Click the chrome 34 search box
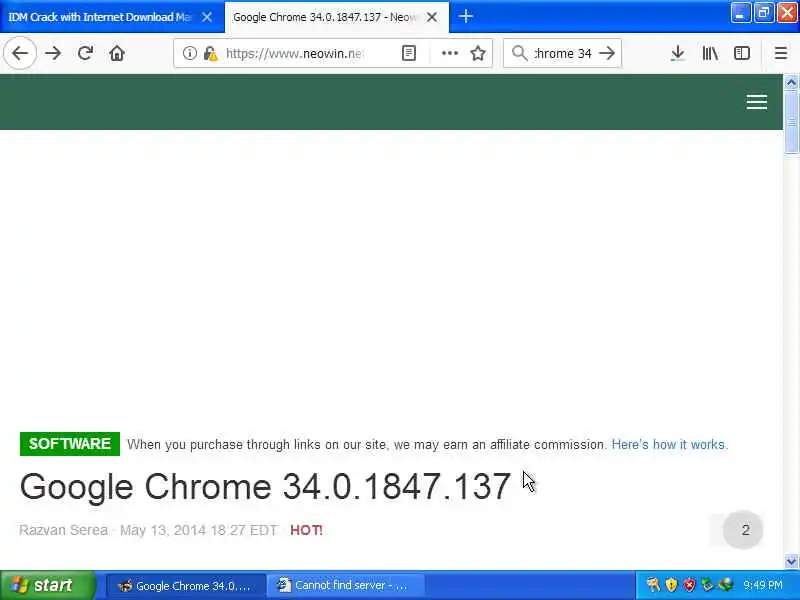This screenshot has width=800, height=600. tap(563, 53)
